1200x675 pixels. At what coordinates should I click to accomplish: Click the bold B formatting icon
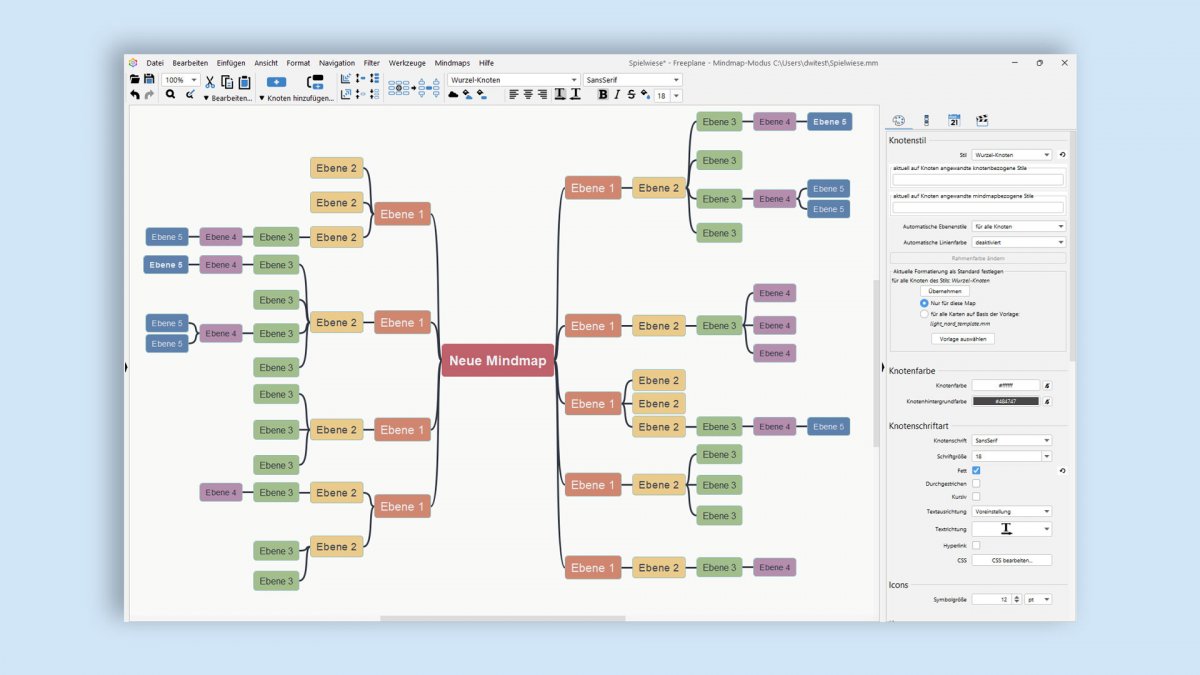click(603, 94)
